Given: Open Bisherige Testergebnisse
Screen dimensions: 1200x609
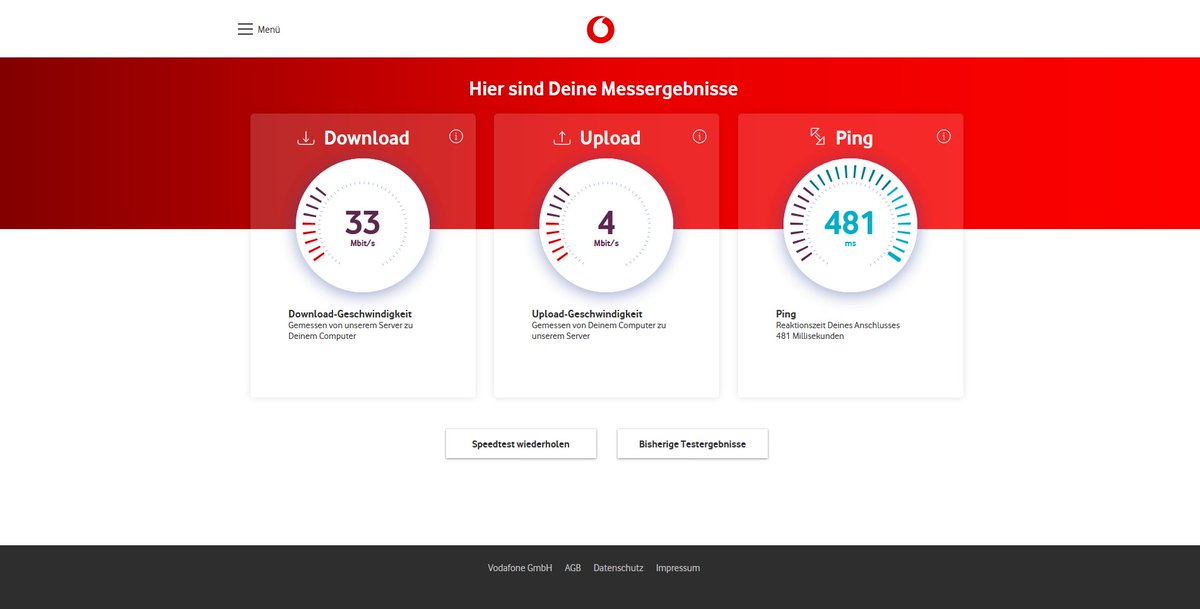Looking at the screenshot, I should [692, 444].
